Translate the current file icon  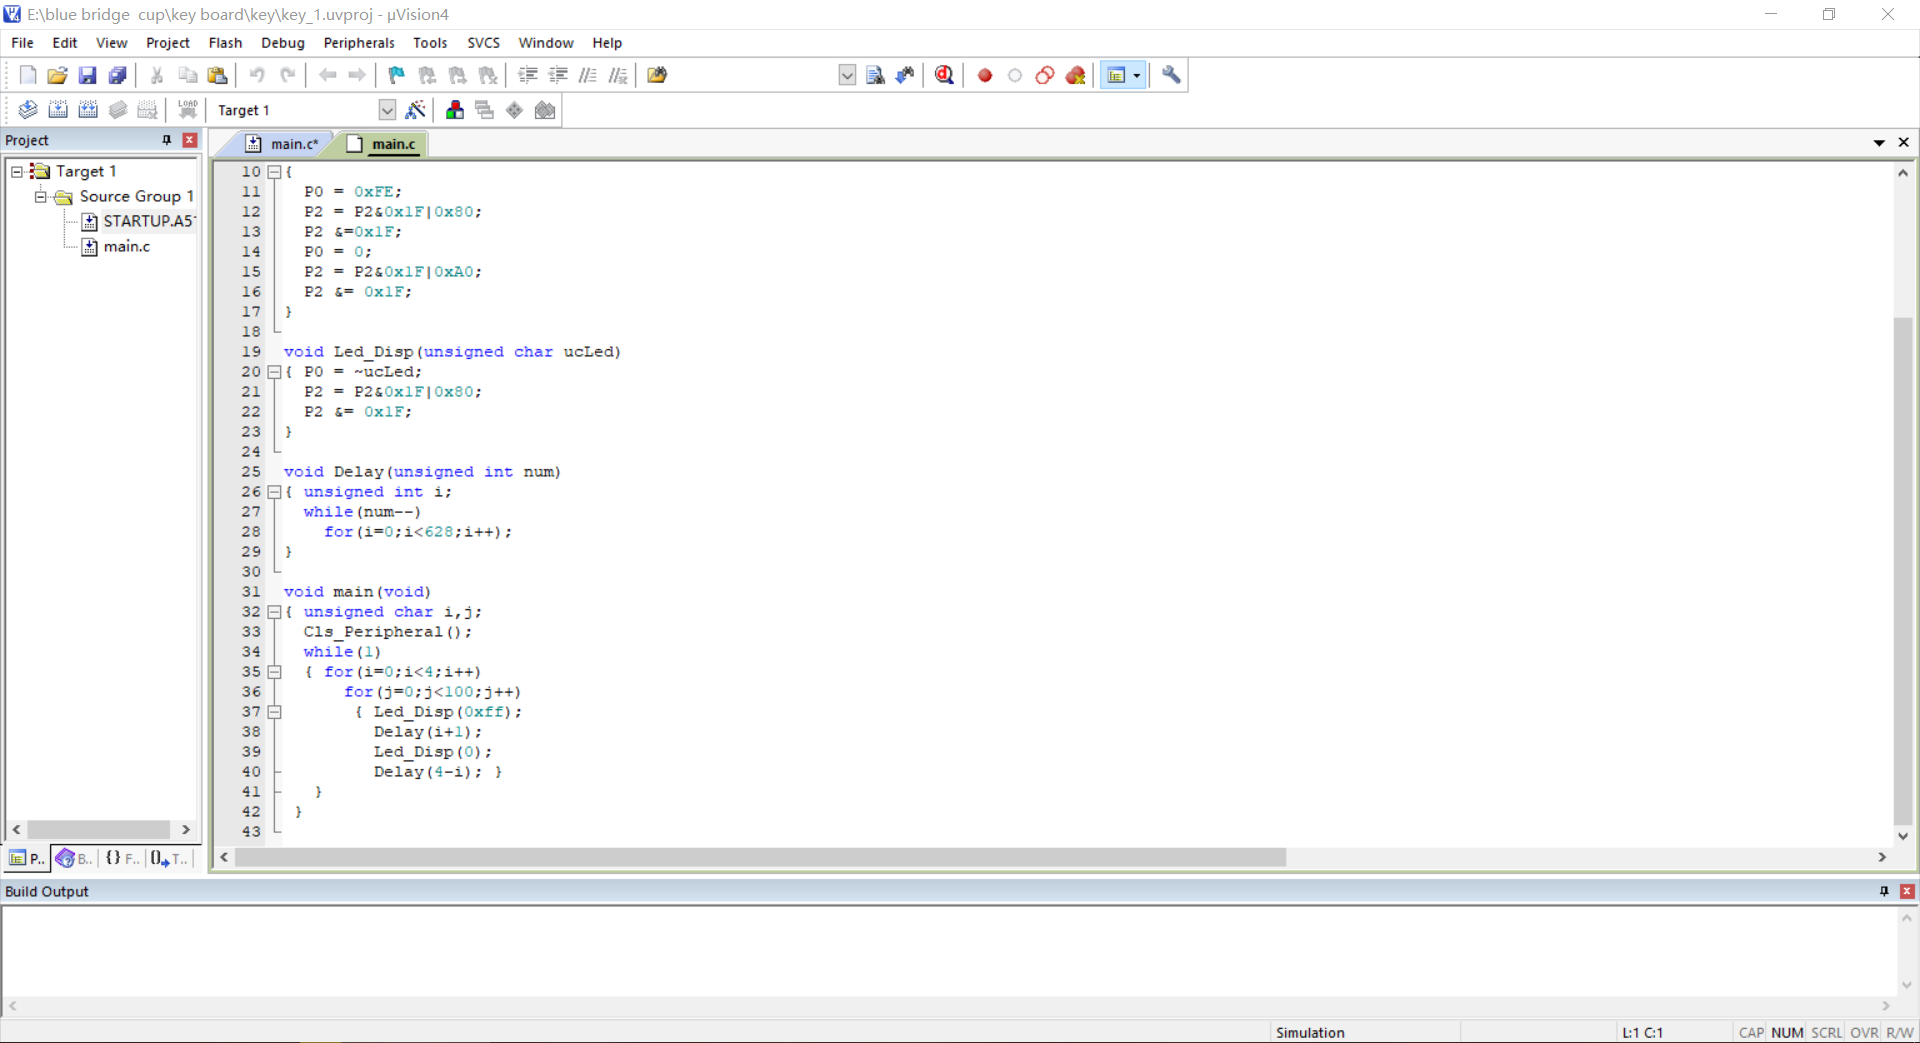pos(28,110)
